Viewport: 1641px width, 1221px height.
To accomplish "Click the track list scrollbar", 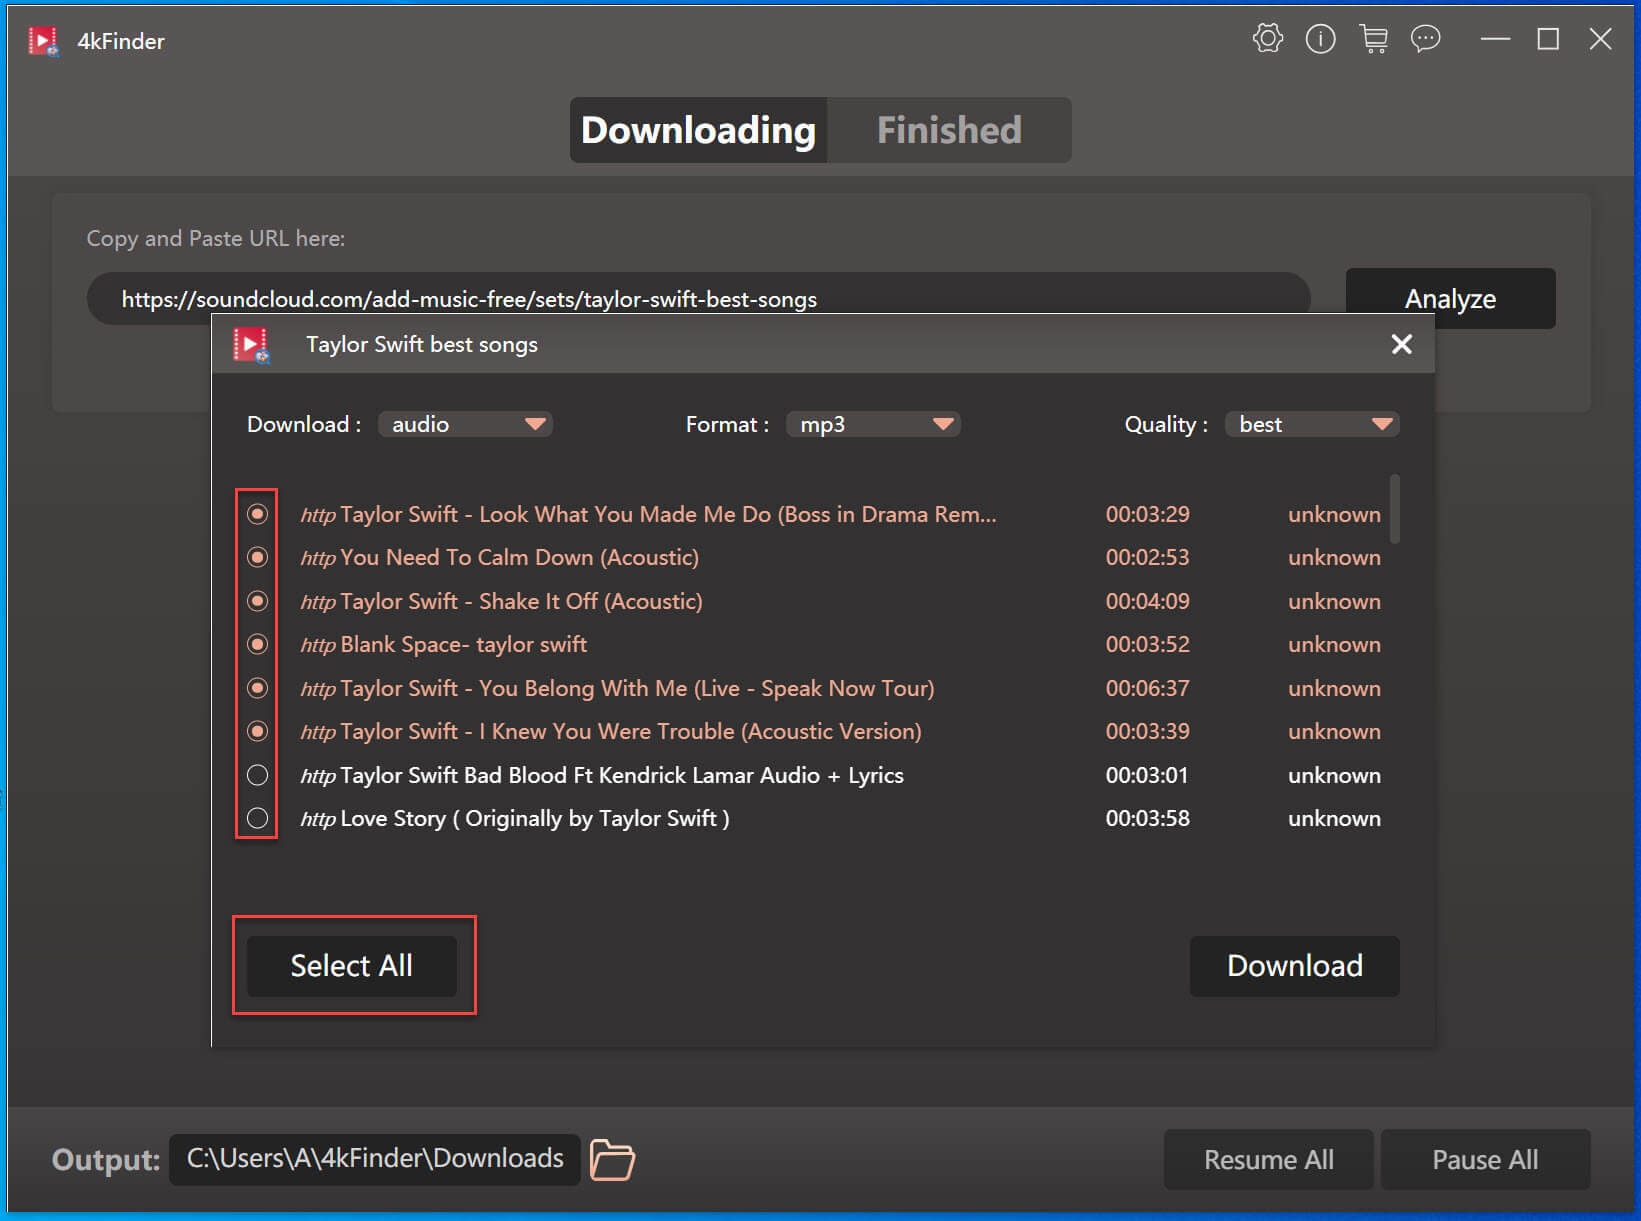I will coord(1394,510).
